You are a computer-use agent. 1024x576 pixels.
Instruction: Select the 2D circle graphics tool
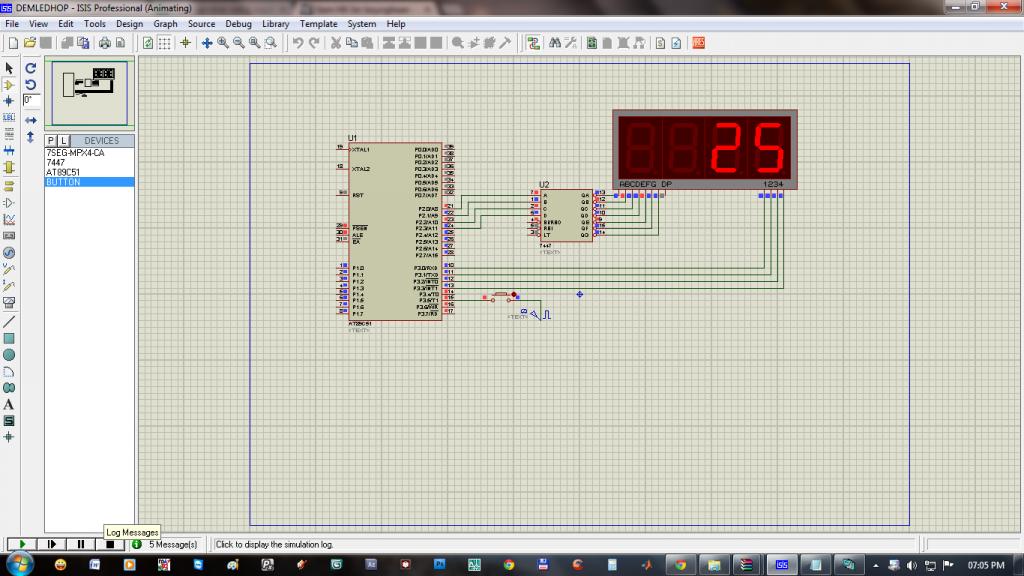(9, 355)
